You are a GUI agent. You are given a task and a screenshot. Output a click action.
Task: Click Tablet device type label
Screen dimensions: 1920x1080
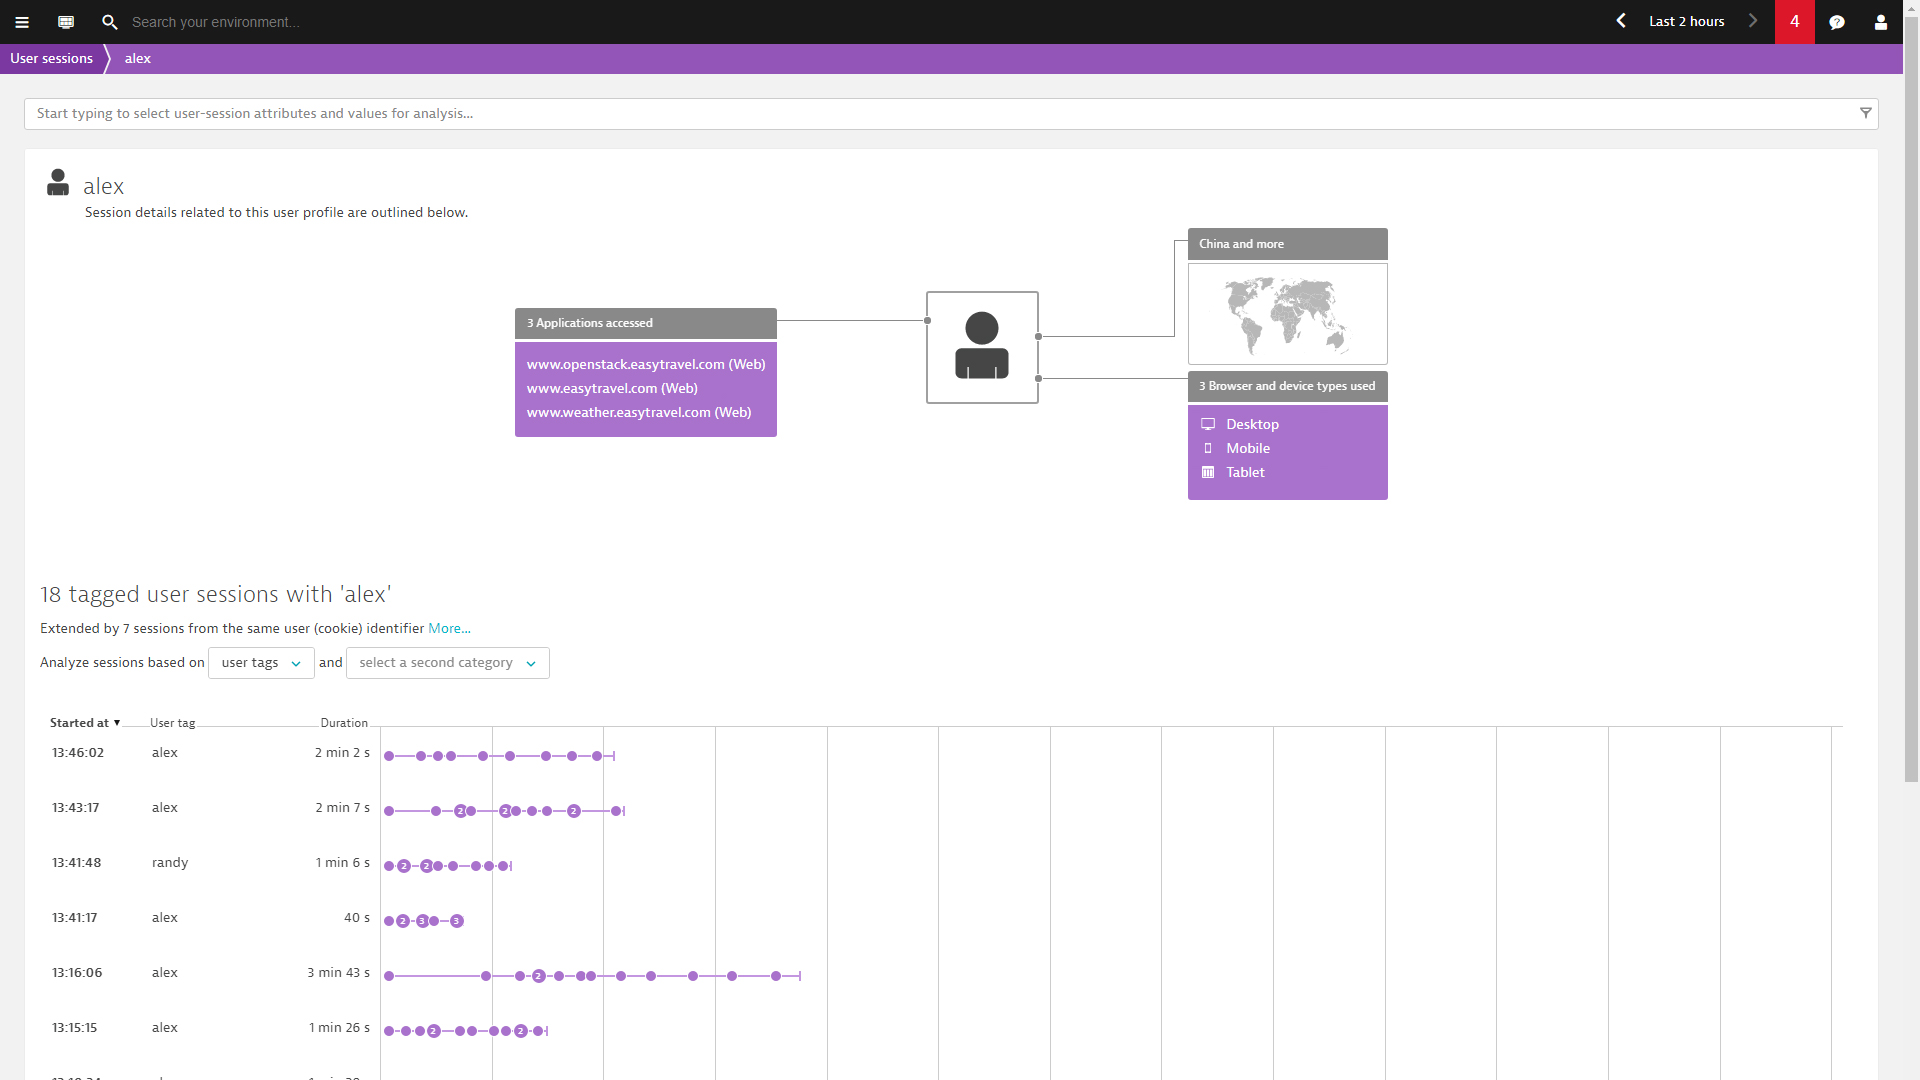(x=1245, y=472)
